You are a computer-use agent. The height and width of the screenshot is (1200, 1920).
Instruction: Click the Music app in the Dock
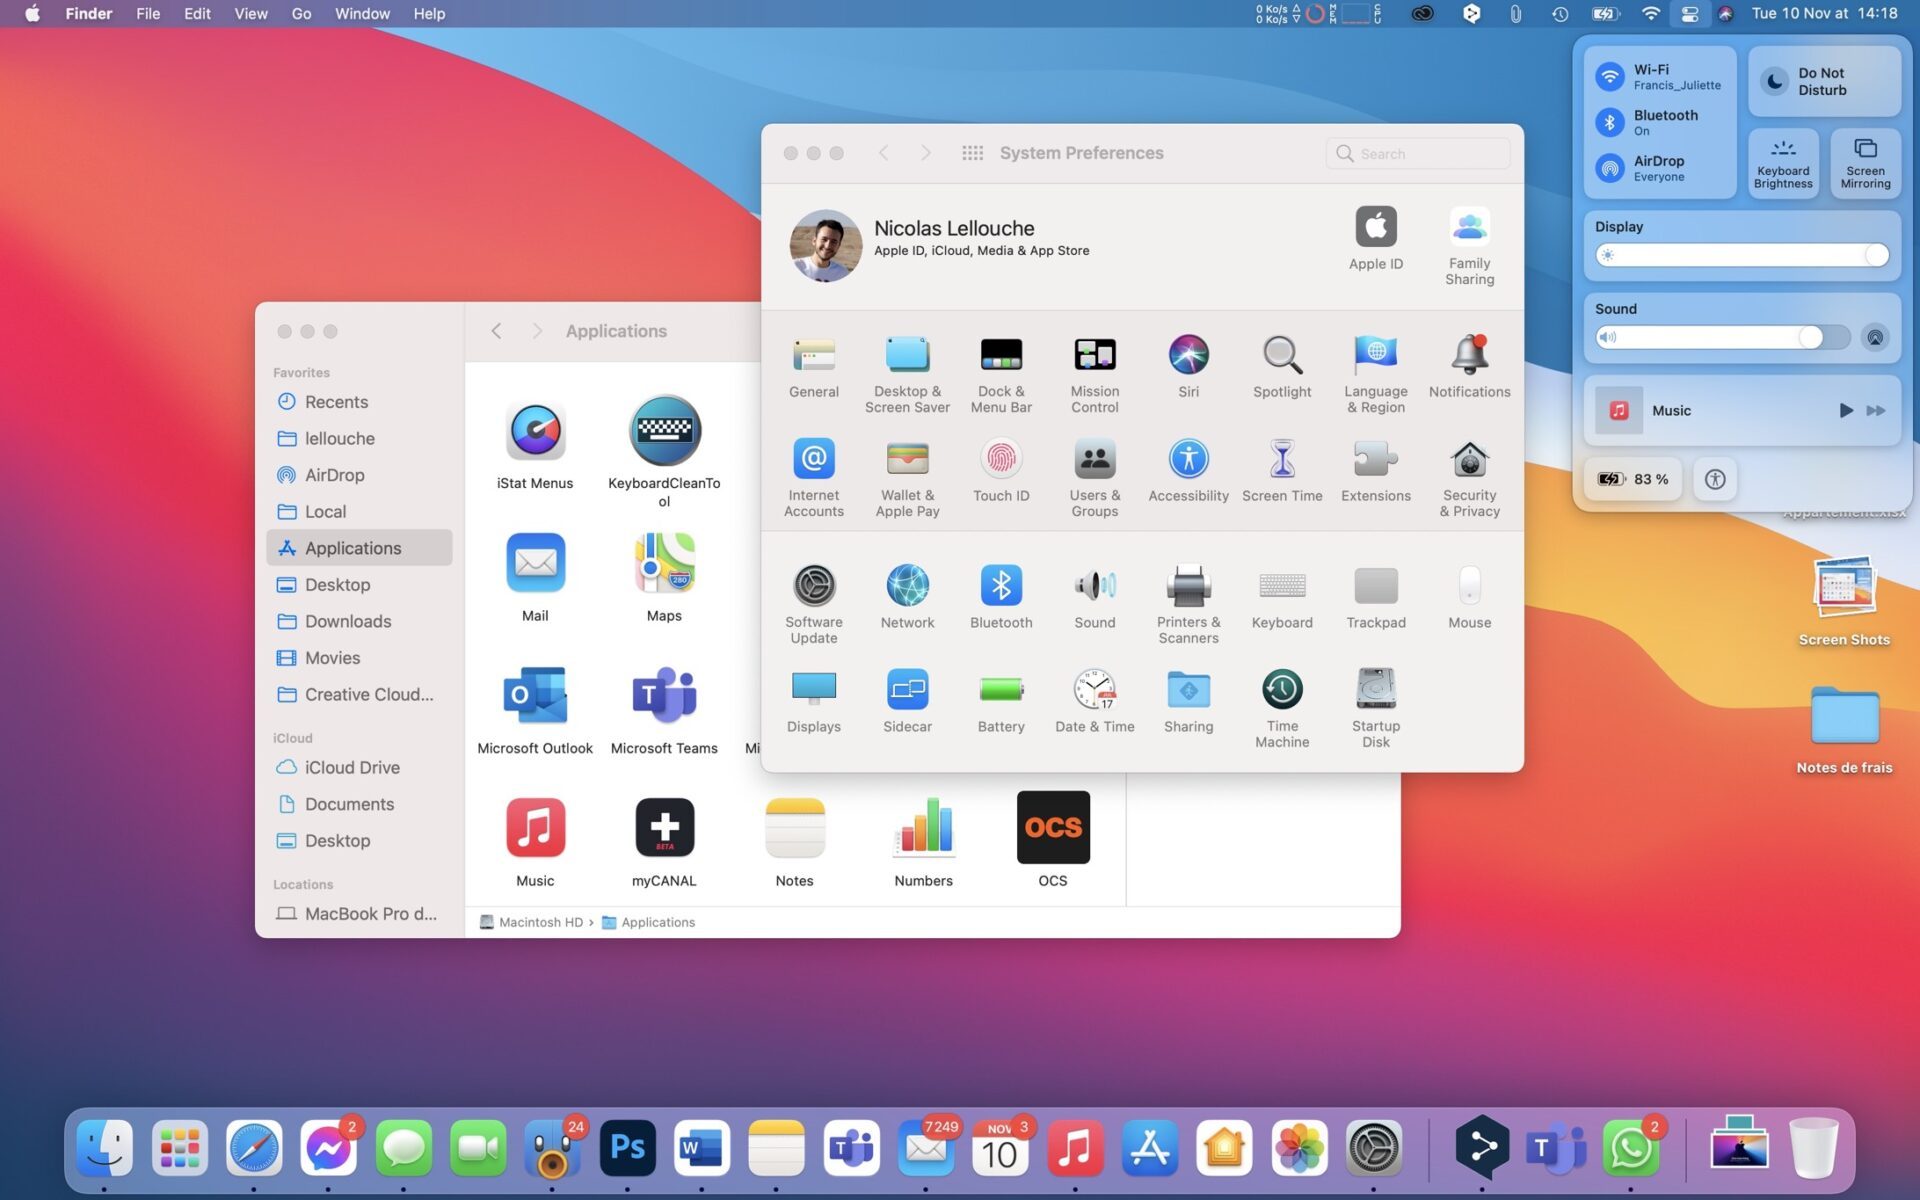tap(1075, 1147)
